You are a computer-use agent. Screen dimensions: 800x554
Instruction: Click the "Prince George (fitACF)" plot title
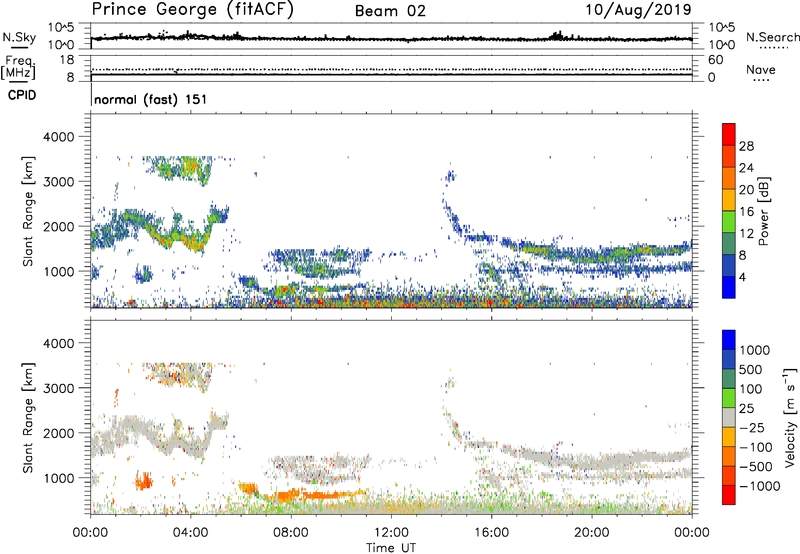192,10
